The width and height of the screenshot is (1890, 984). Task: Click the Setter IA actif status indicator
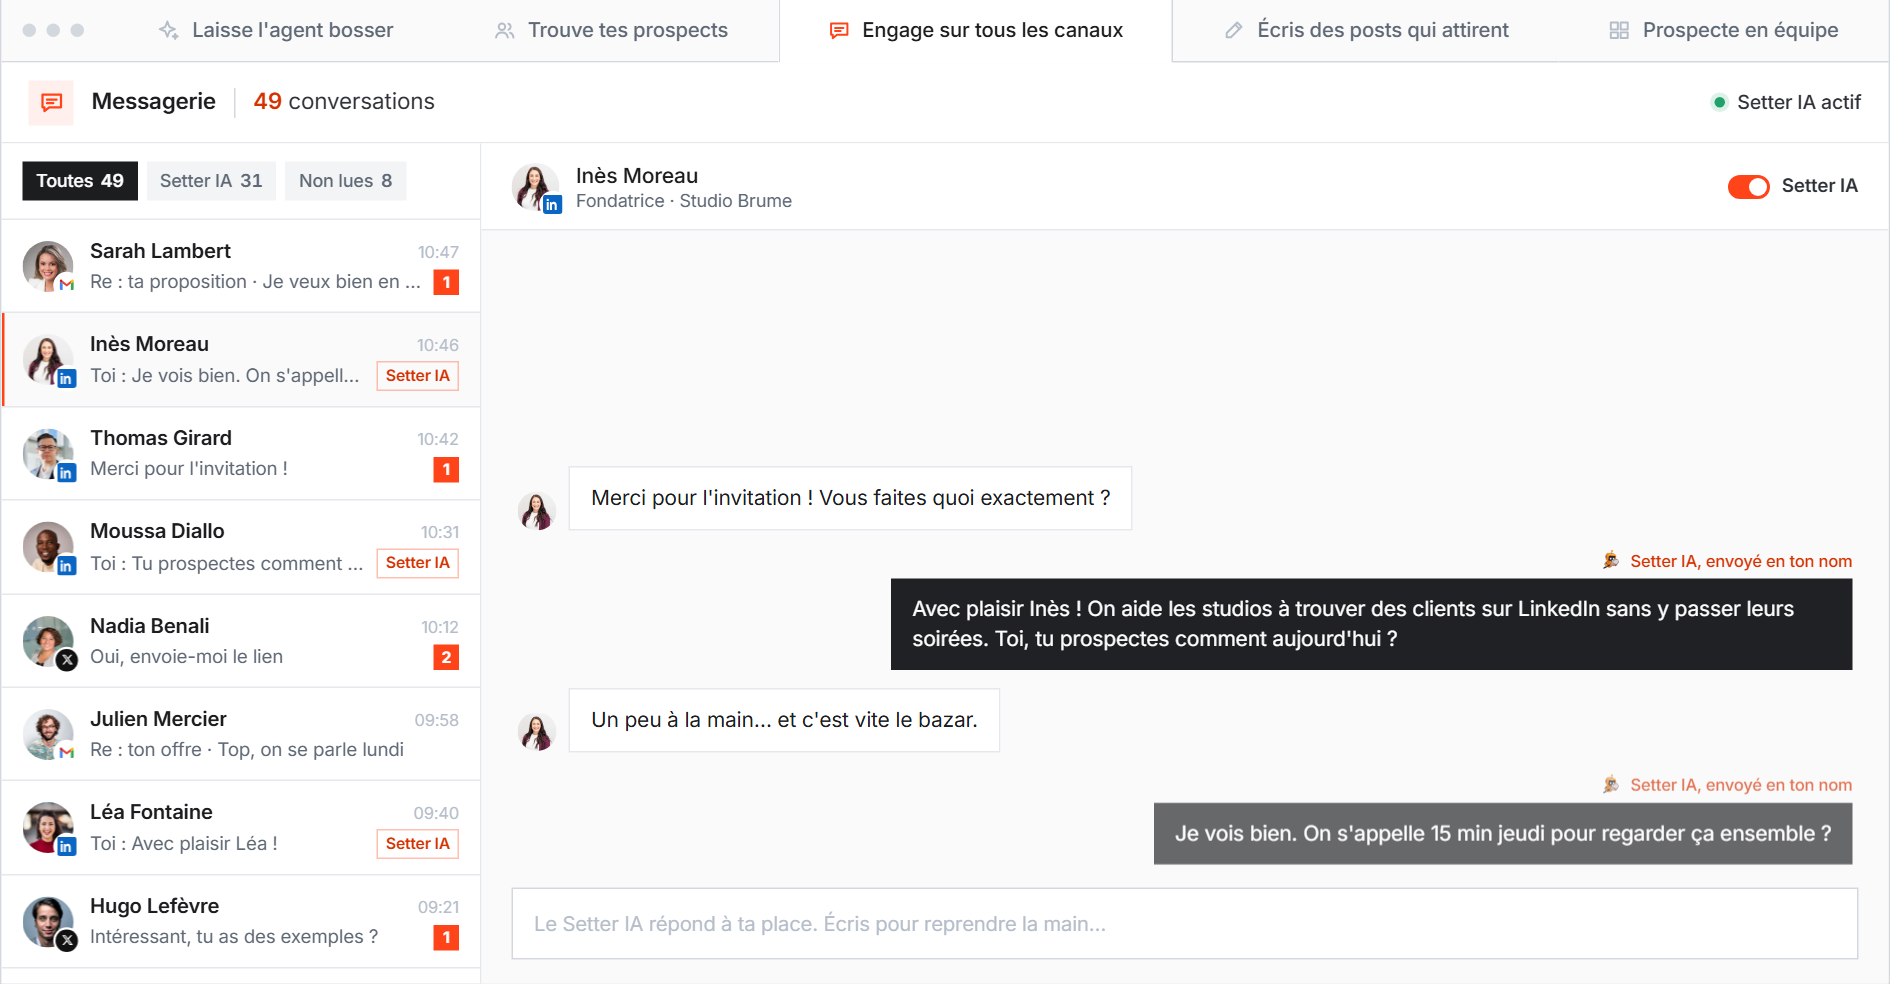click(x=1786, y=102)
